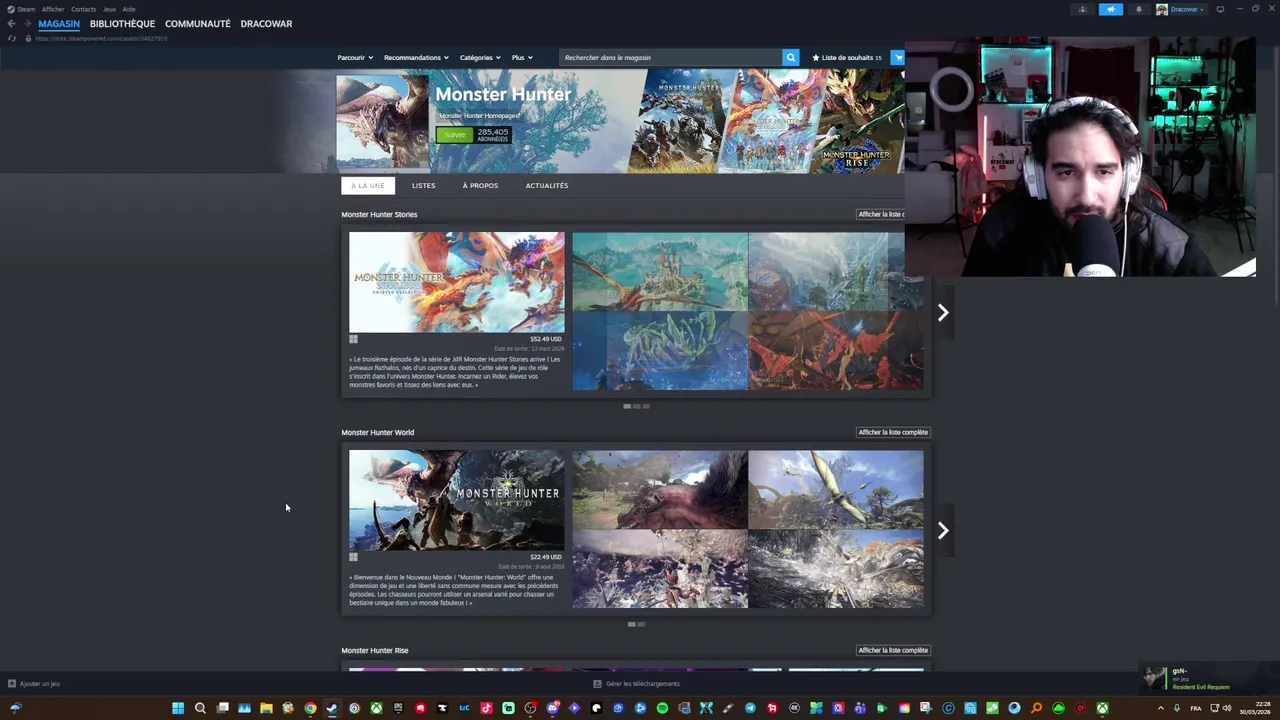The image size is (1280, 720).
Task: Click the Gérer les téléchargements download icon
Action: (597, 684)
